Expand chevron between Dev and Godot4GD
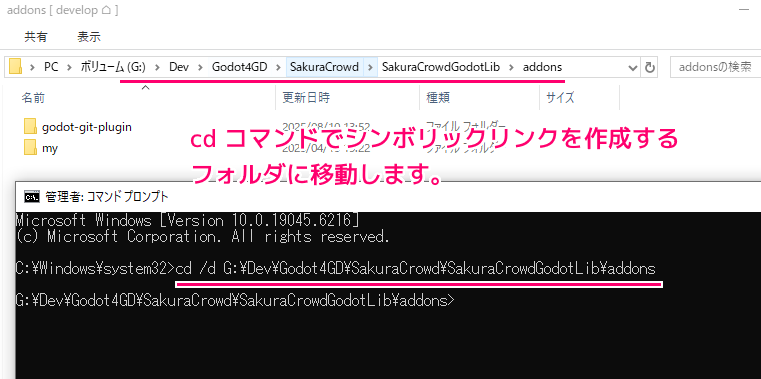This screenshot has height=379, width=761. pyautogui.click(x=200, y=67)
